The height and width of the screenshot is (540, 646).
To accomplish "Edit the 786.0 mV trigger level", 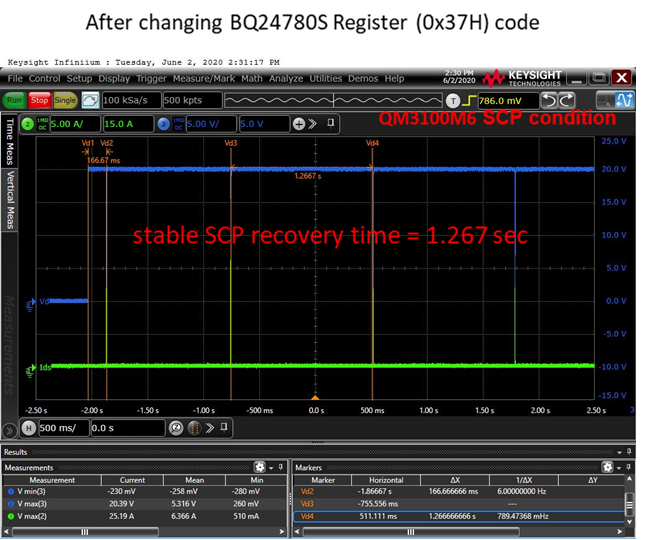I will [x=508, y=101].
